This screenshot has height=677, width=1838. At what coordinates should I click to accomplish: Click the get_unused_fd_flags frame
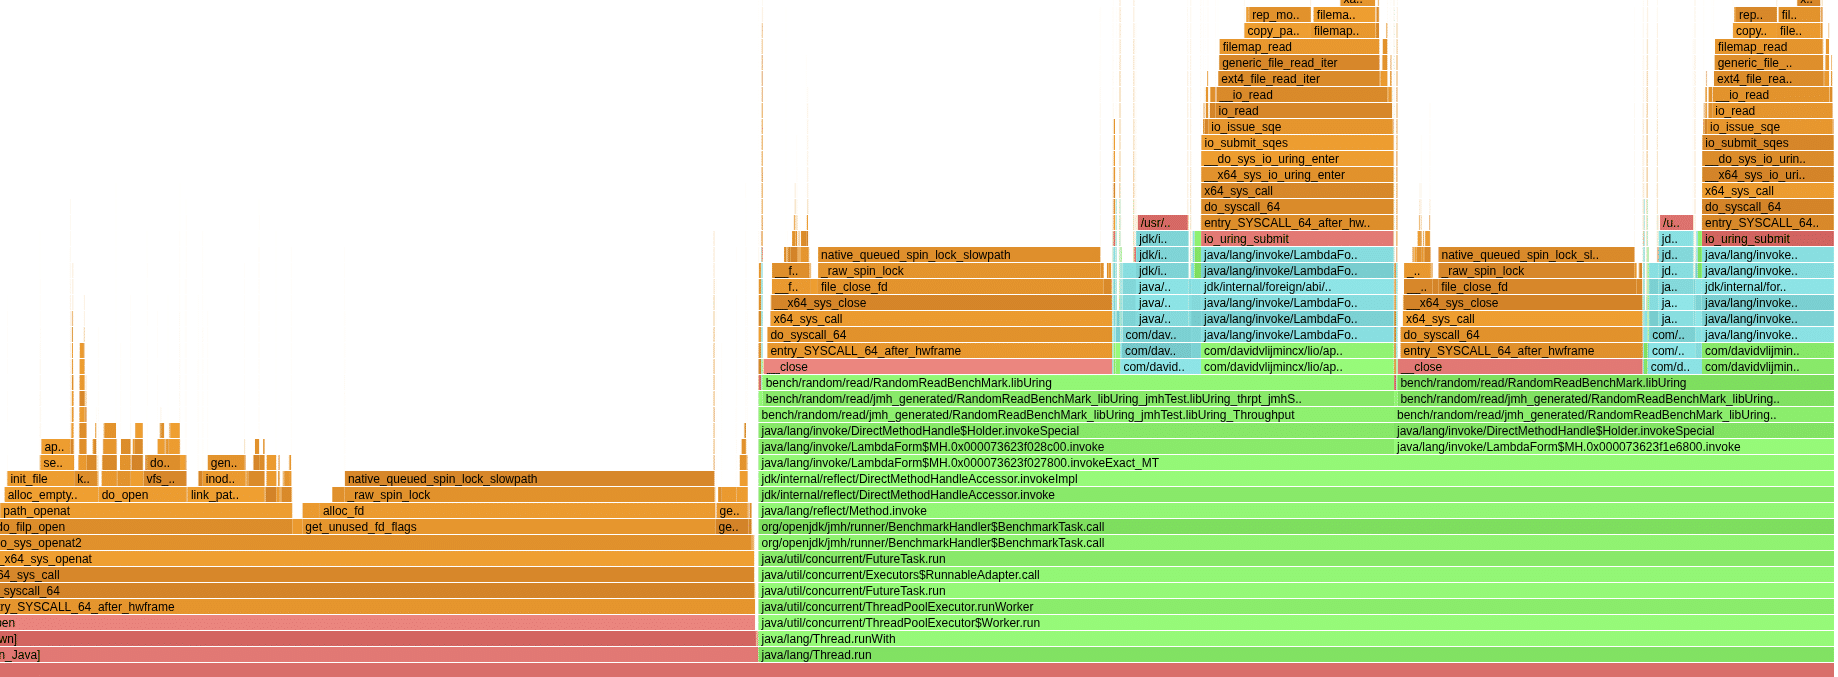(x=509, y=527)
